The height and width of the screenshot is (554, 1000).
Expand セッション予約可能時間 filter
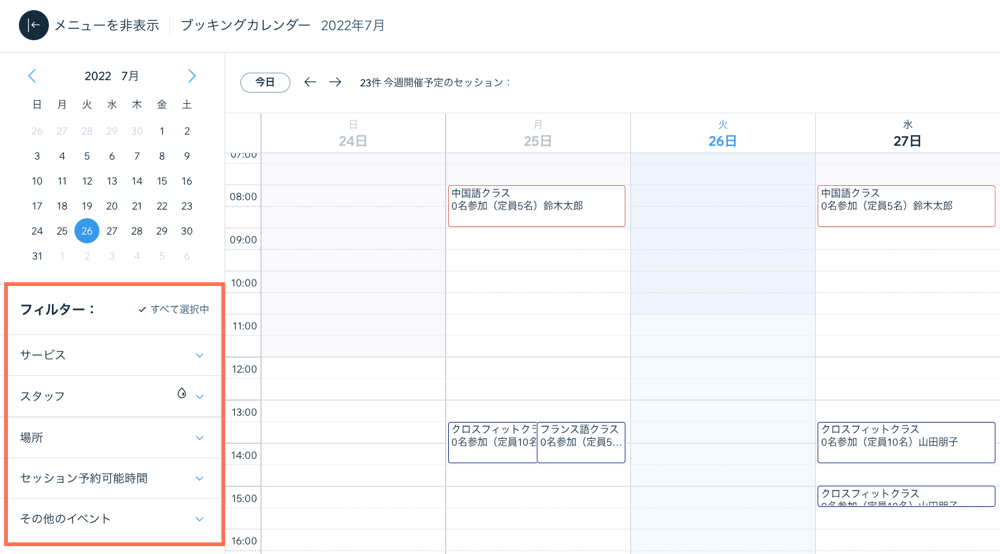(199, 479)
